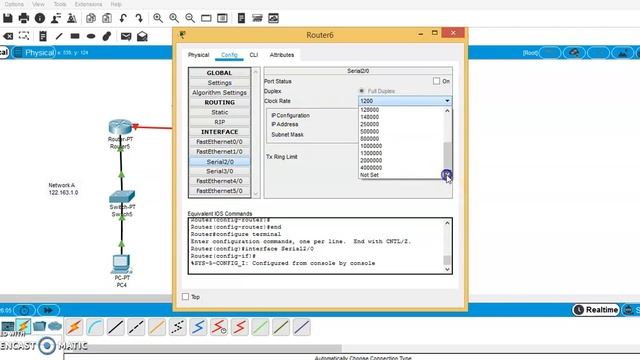Select the Draw Ellipse tool
This screenshot has width=640, height=360.
coord(91,36)
